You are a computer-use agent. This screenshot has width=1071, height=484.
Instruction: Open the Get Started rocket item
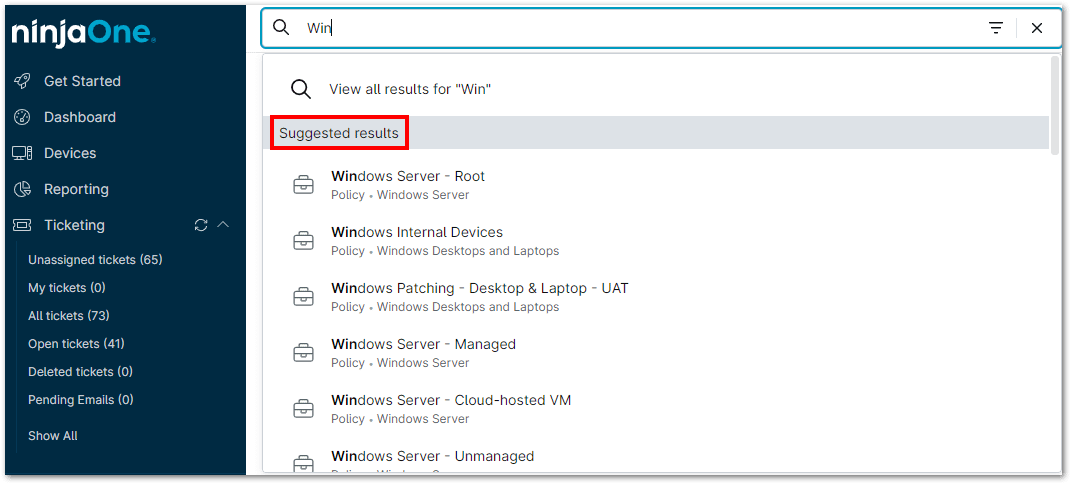[81, 81]
